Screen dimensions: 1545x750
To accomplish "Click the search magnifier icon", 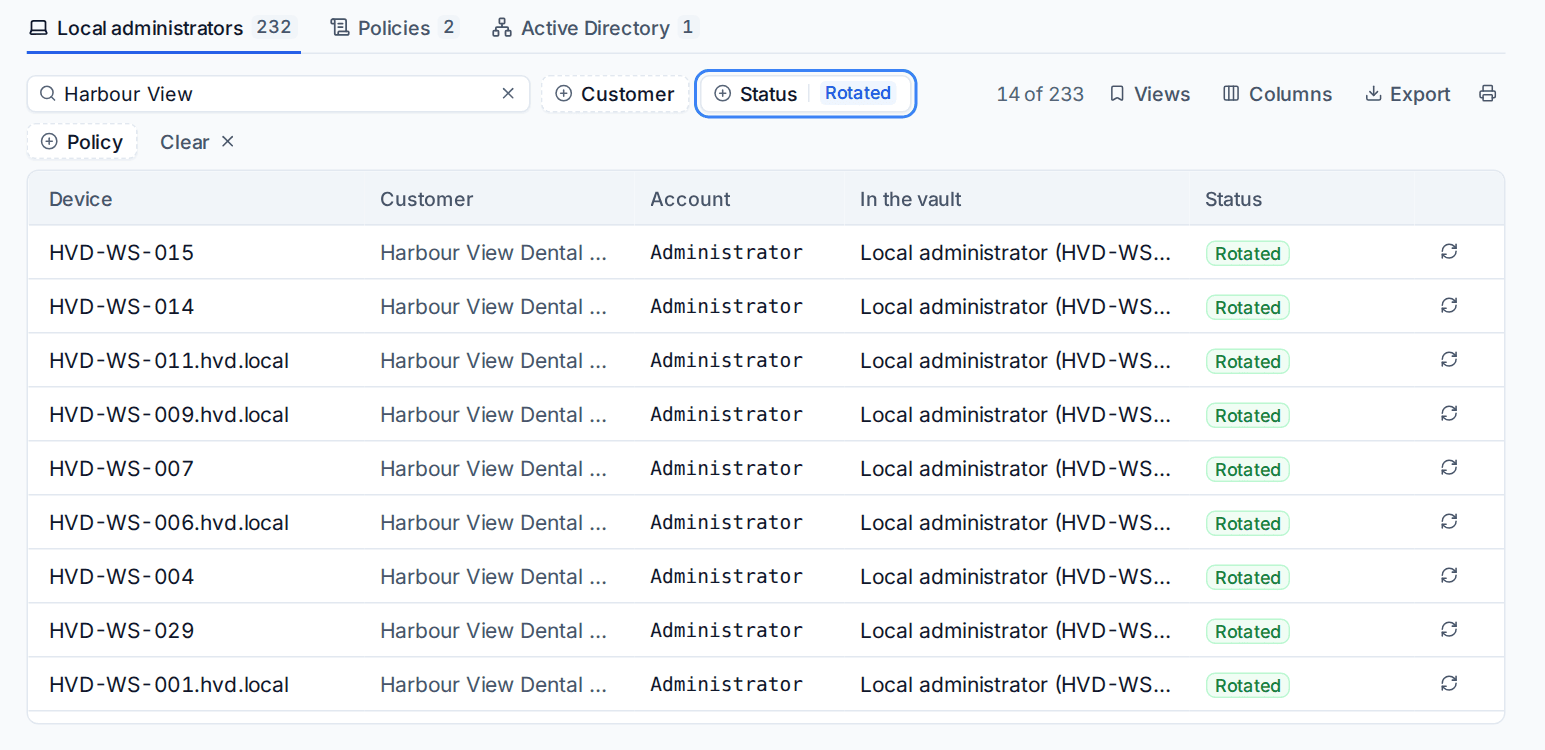I will point(47,94).
